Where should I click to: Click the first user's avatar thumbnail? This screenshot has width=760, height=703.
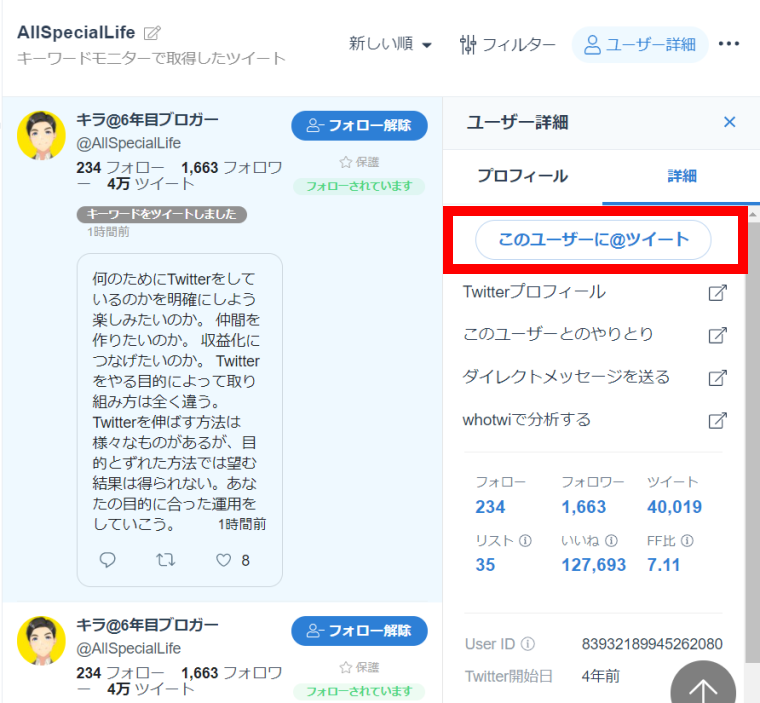click(x=42, y=136)
